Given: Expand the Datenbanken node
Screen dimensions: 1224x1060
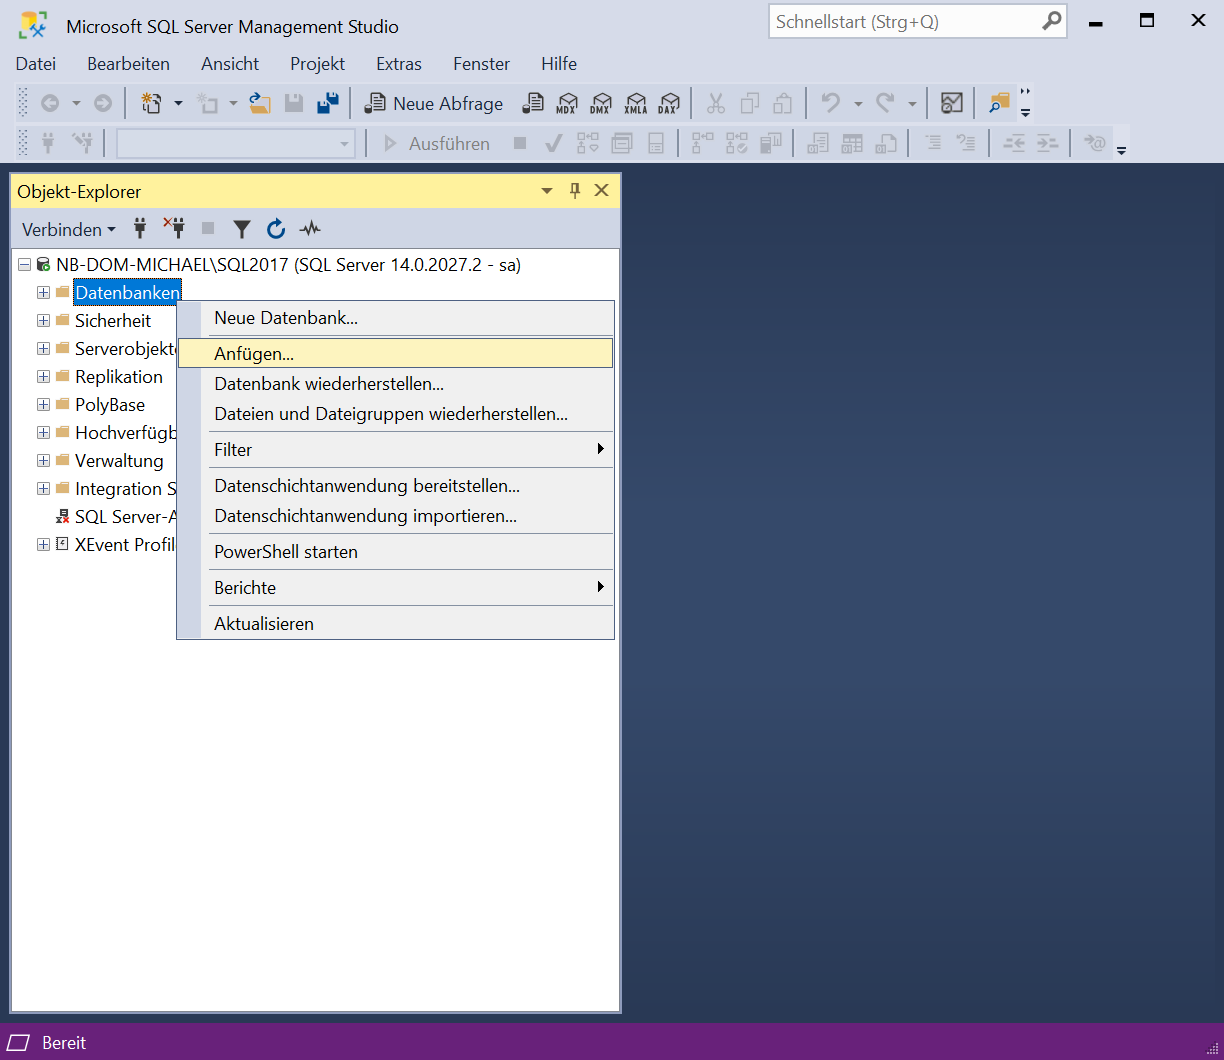Looking at the screenshot, I should pos(43,293).
